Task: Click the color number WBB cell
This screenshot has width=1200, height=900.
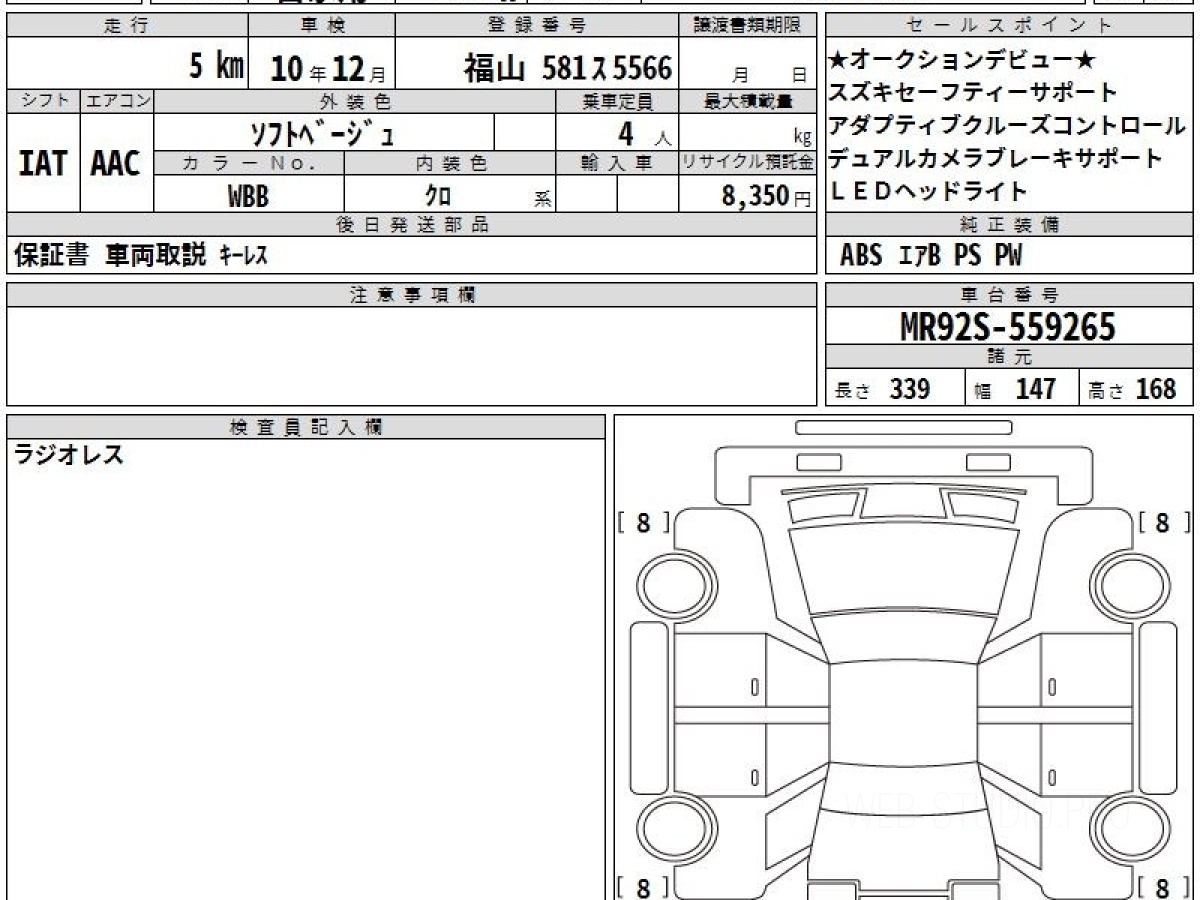Action: point(248,196)
